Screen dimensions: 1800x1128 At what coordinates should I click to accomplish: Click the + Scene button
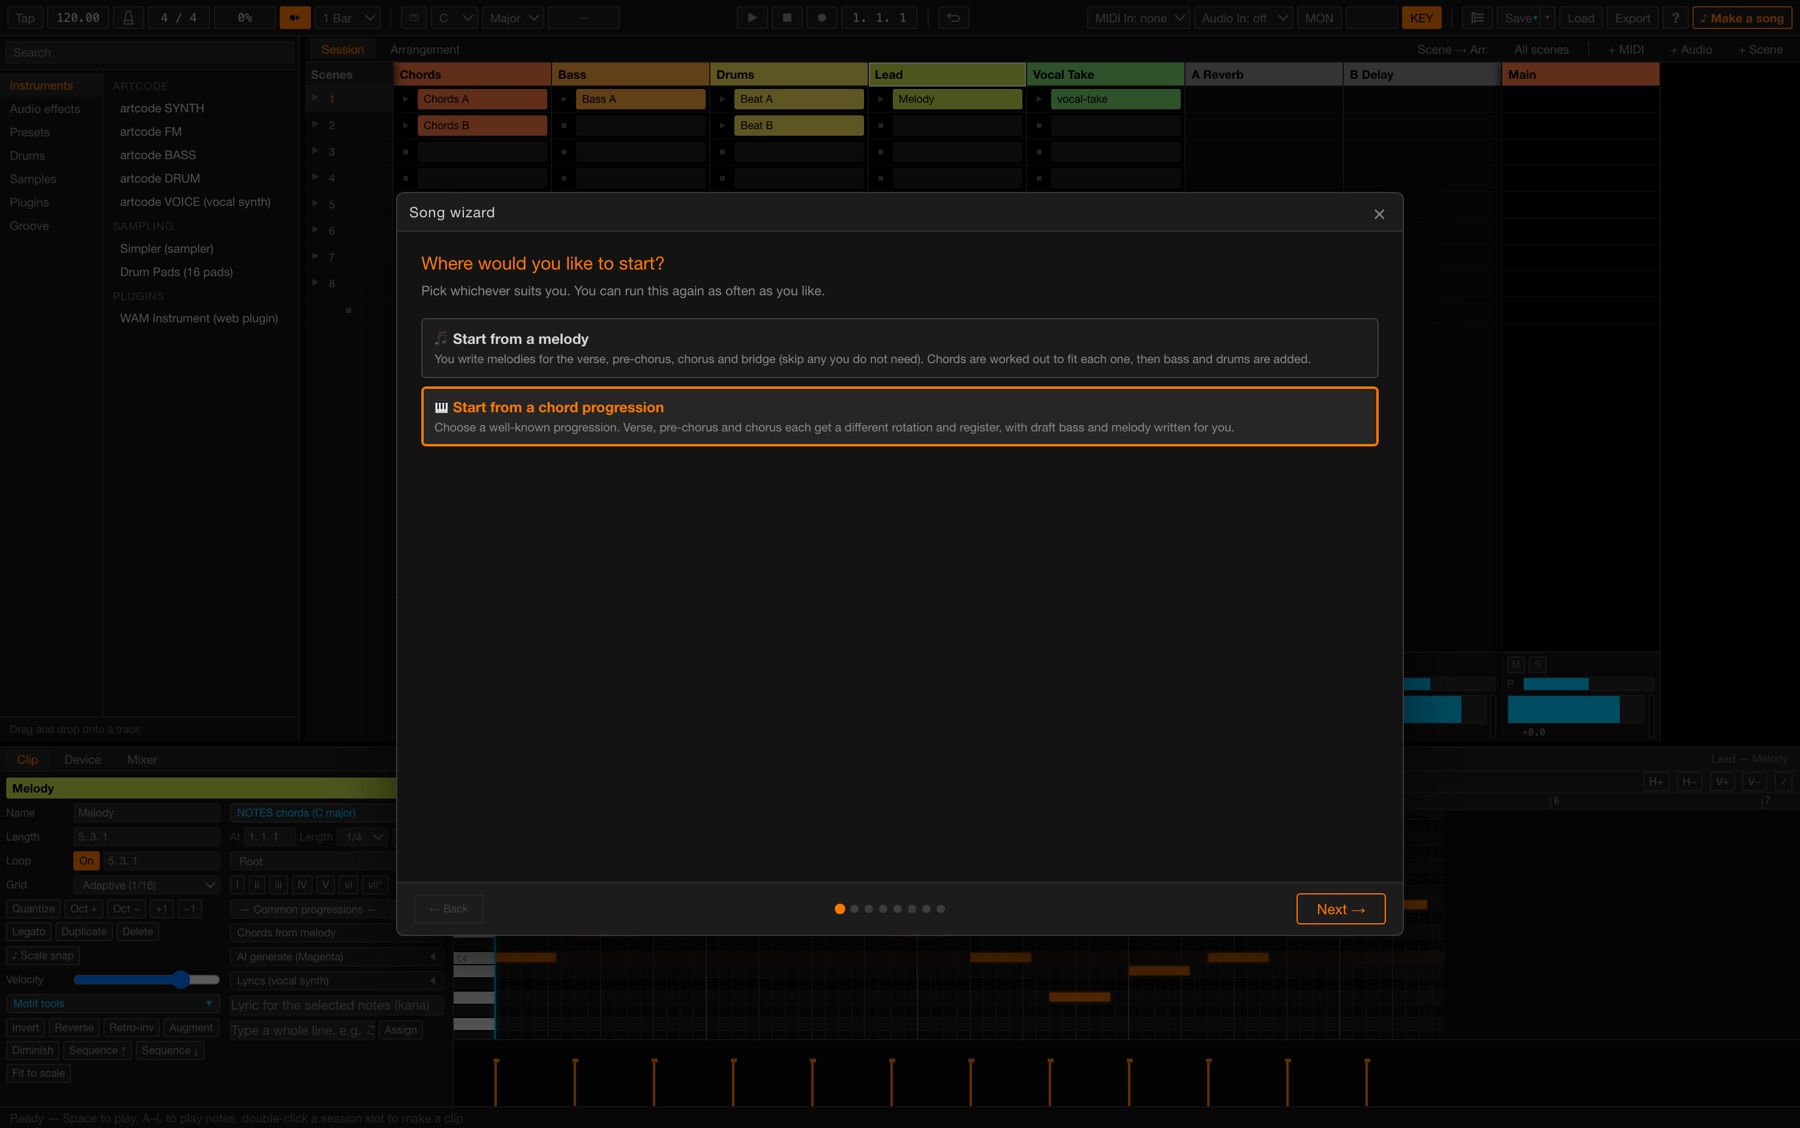(1760, 49)
